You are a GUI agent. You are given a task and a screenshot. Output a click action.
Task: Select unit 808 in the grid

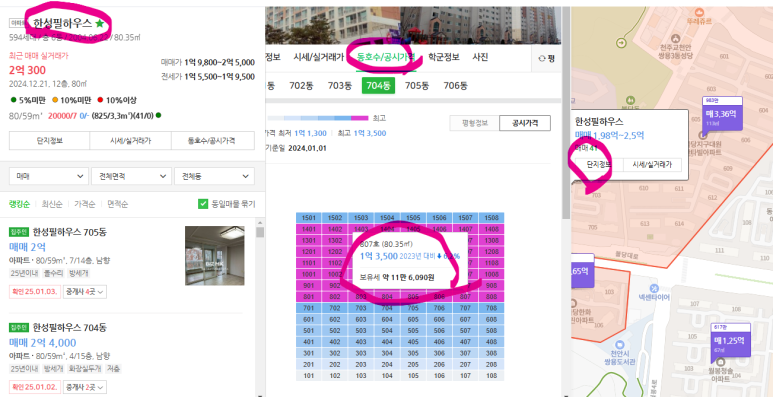coord(491,297)
